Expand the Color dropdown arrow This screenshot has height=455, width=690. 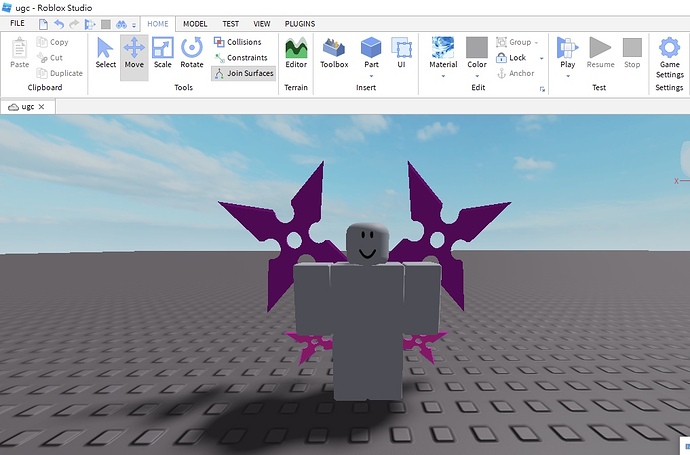pyautogui.click(x=477, y=76)
